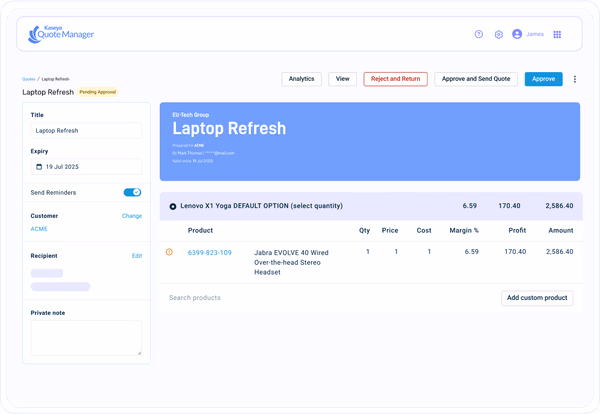
Task: Click the 170.40 profit in Jabra row
Action: pos(515,251)
